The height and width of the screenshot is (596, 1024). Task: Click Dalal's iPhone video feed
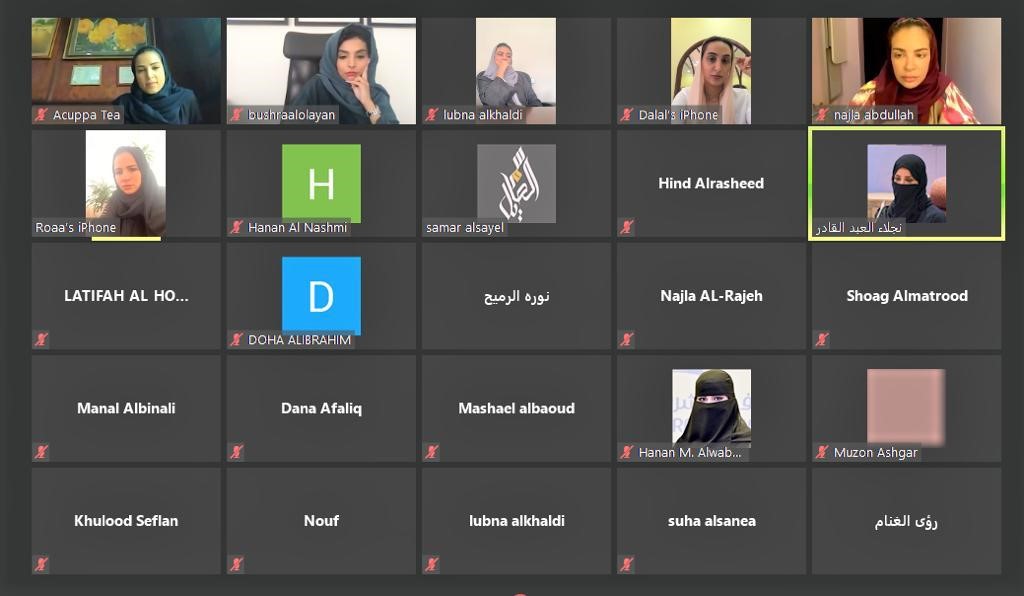711,71
